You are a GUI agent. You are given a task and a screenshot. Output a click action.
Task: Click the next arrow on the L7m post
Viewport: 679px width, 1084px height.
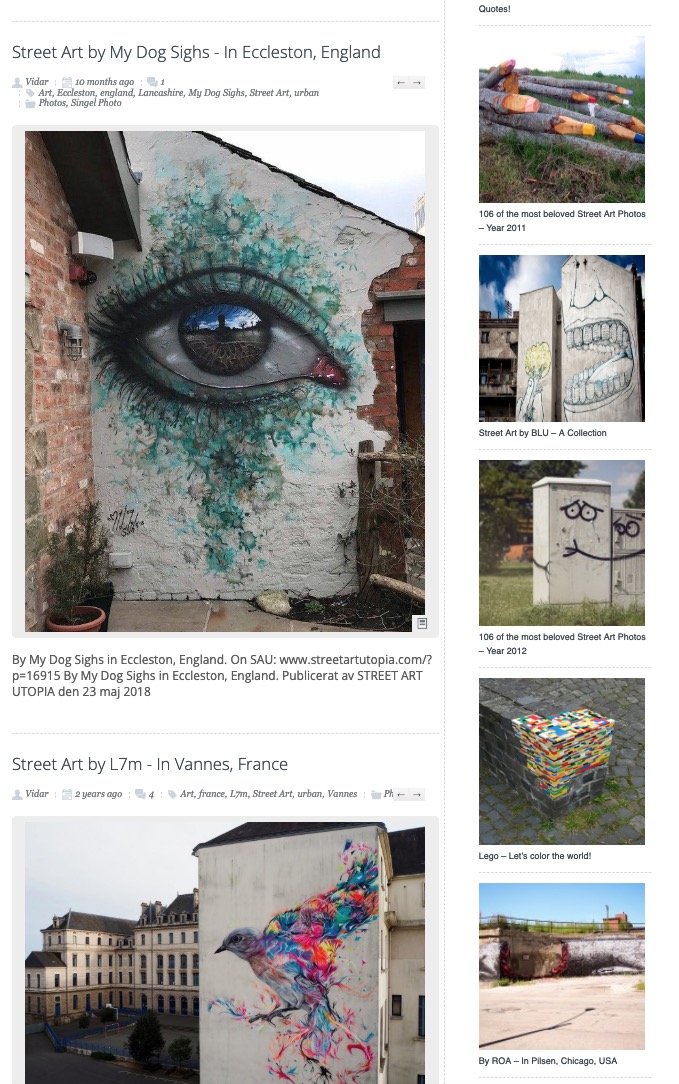coord(417,795)
